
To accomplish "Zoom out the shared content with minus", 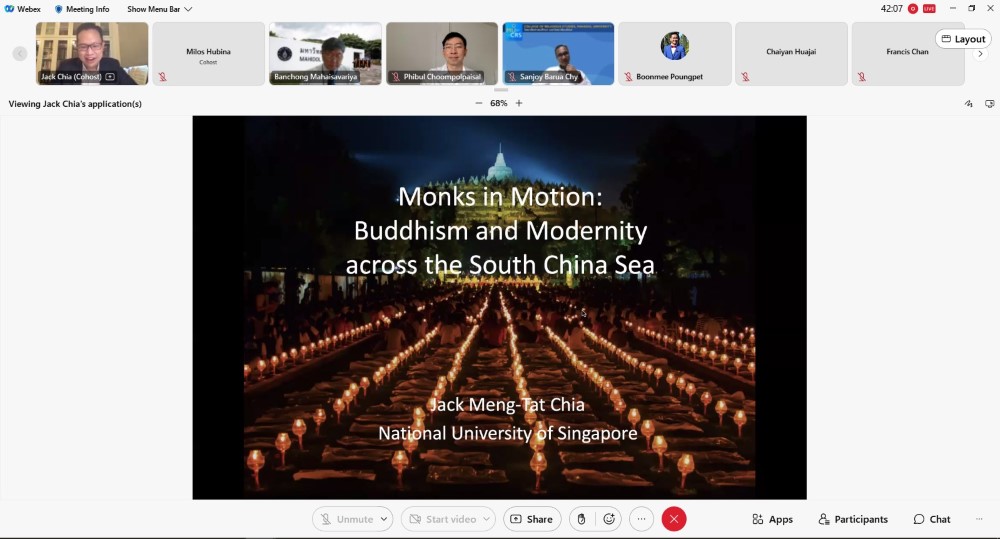I will tap(478, 103).
